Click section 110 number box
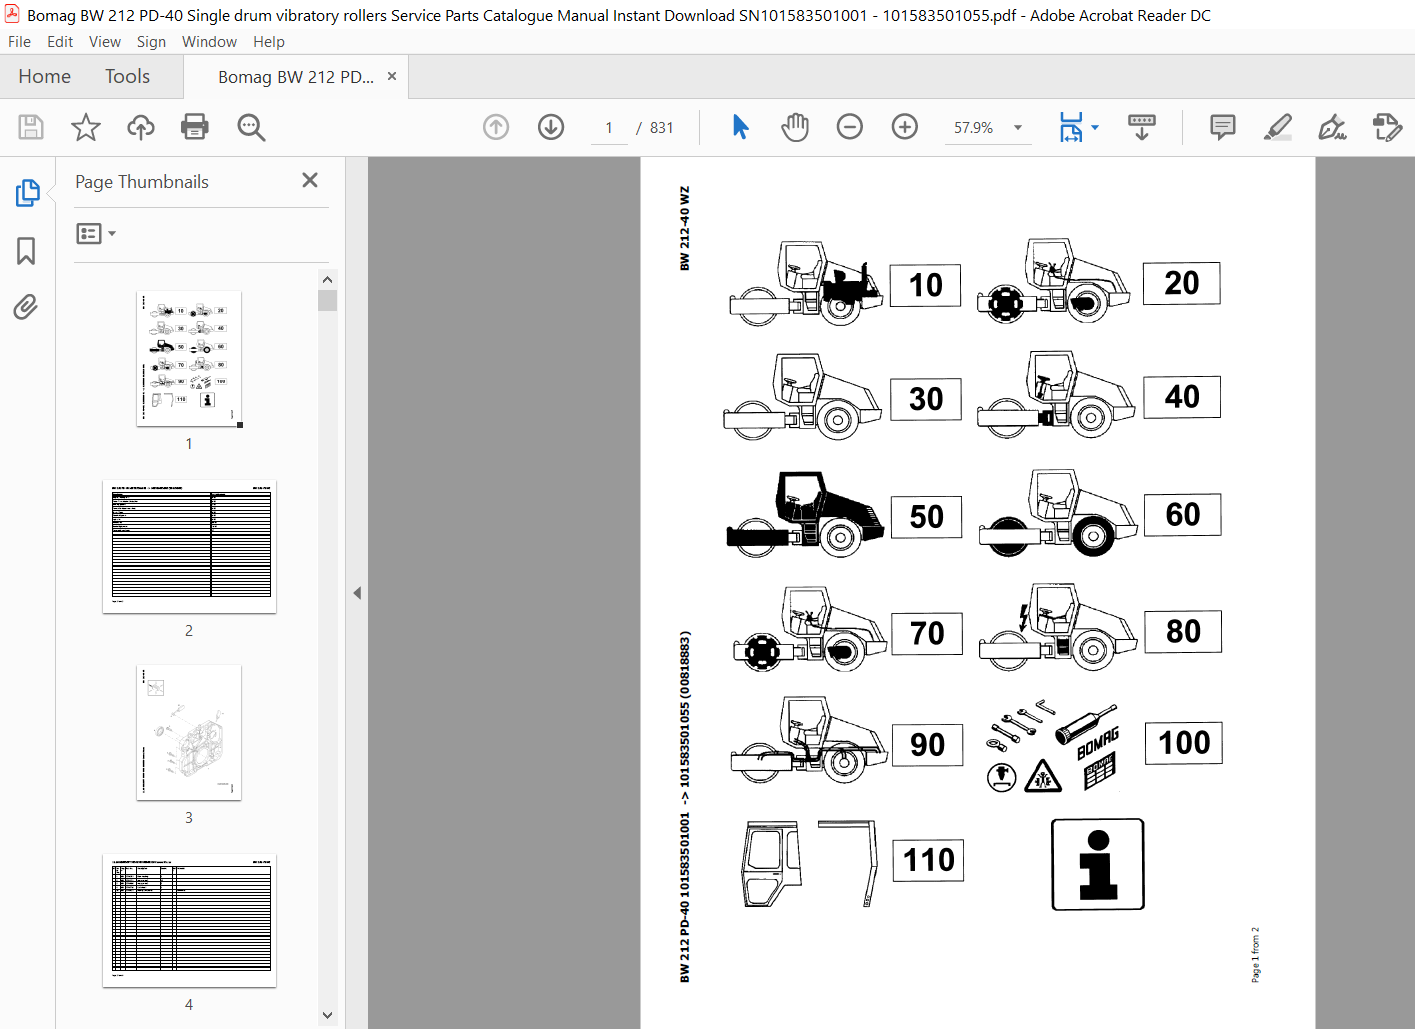1415x1029 pixels. 928,860
